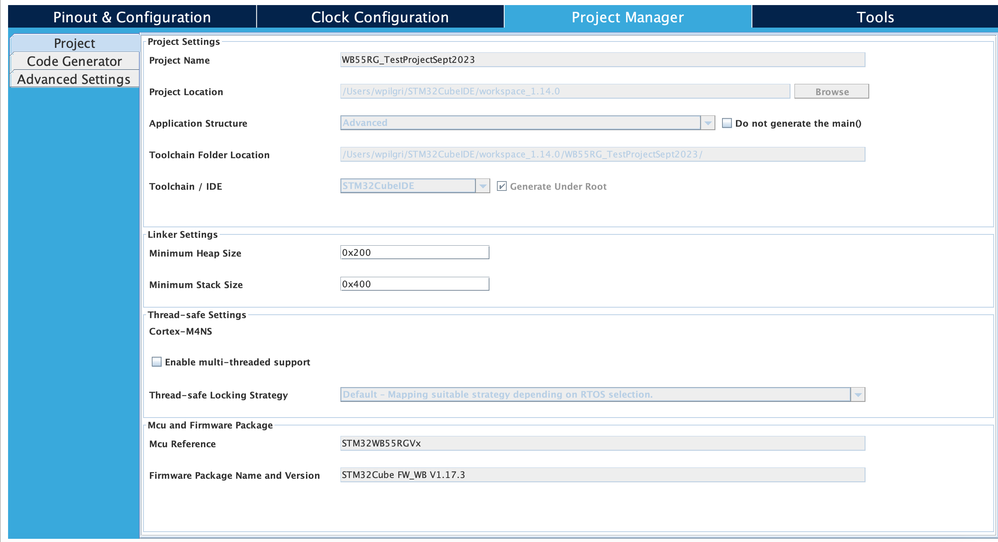Click the Thread-safe Settings group title

coord(197,314)
